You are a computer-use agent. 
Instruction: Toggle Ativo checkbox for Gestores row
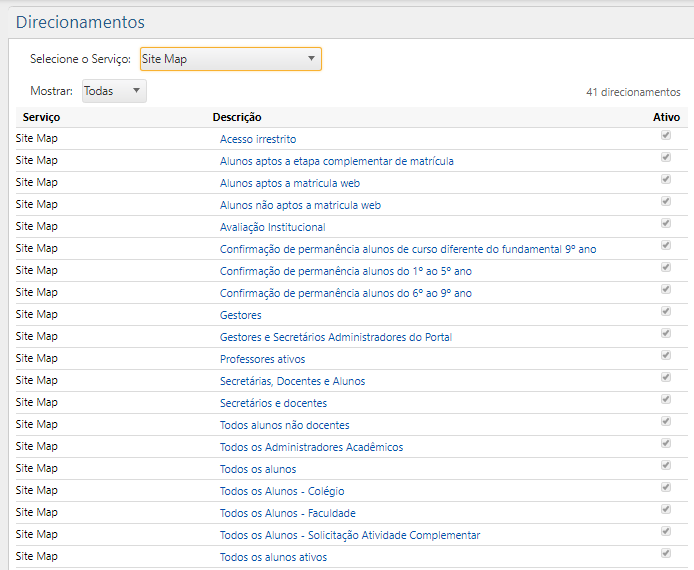[665, 311]
